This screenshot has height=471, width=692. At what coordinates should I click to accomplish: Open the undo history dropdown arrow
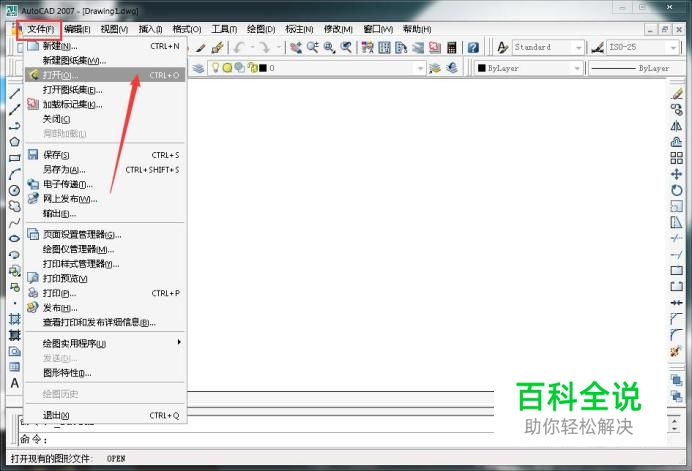[252, 47]
